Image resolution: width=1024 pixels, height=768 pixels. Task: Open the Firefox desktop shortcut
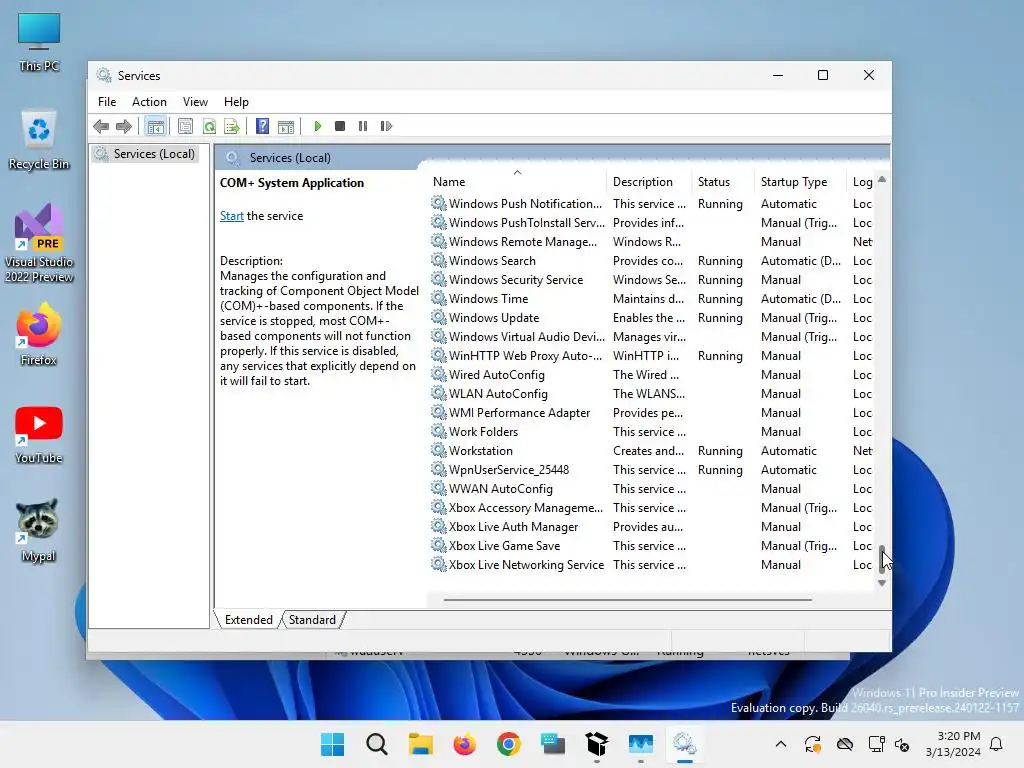39,334
